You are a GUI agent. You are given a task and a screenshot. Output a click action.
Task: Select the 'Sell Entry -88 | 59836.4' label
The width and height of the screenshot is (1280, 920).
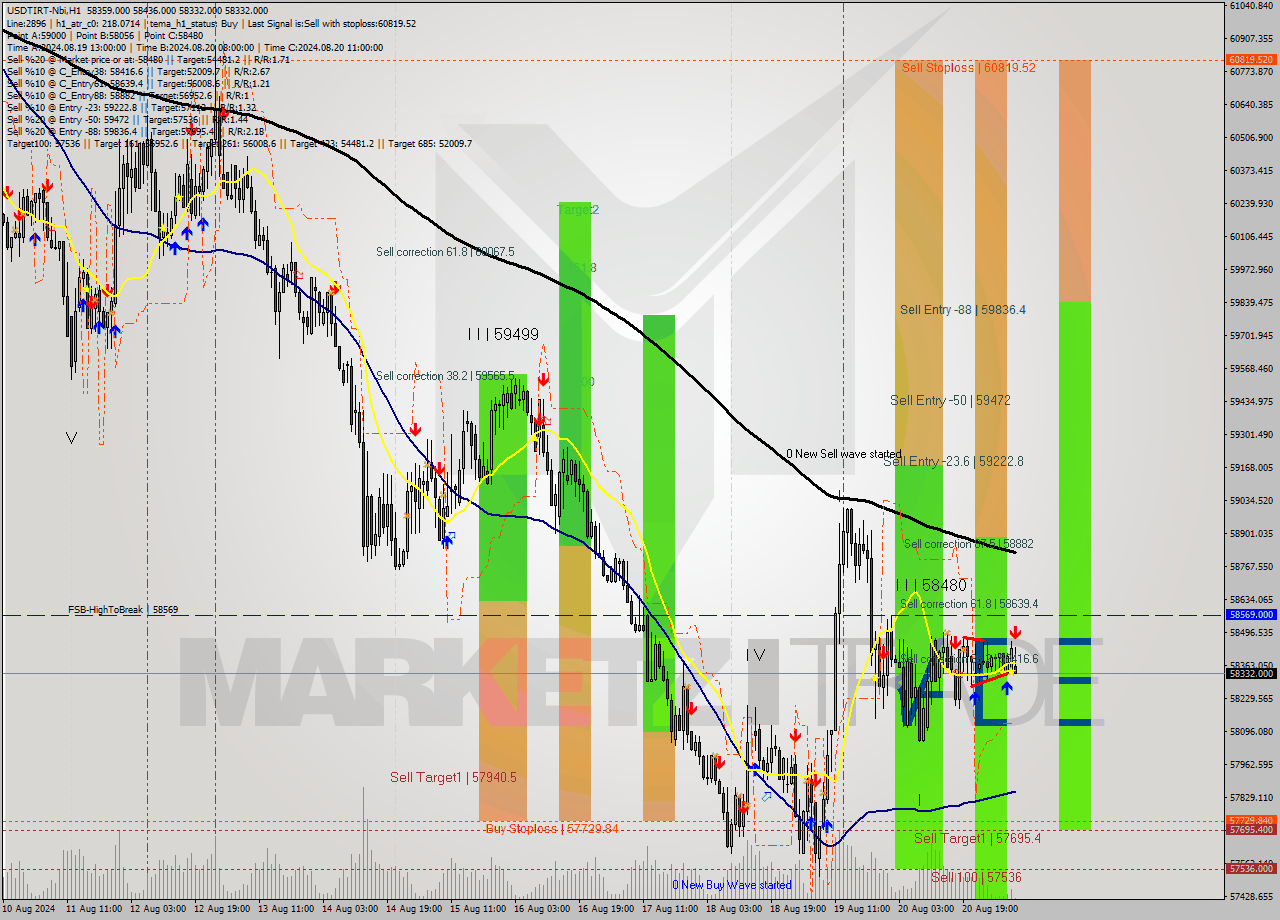[962, 310]
